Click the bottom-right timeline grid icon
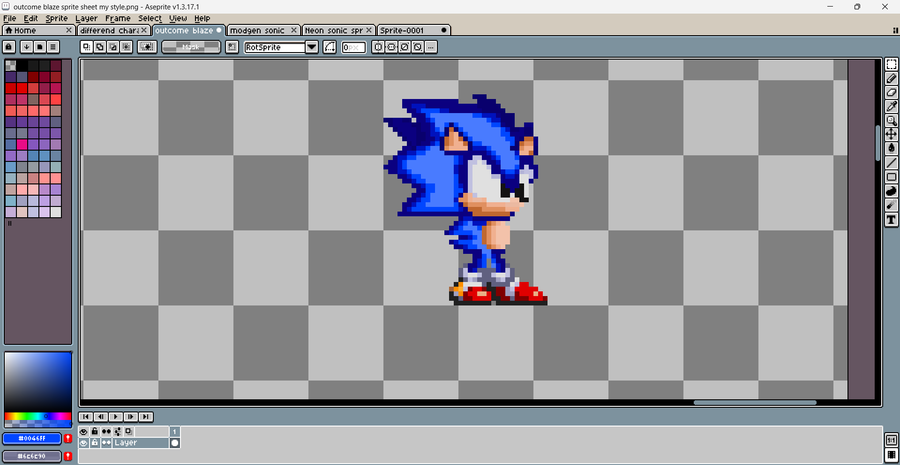 coord(891,455)
